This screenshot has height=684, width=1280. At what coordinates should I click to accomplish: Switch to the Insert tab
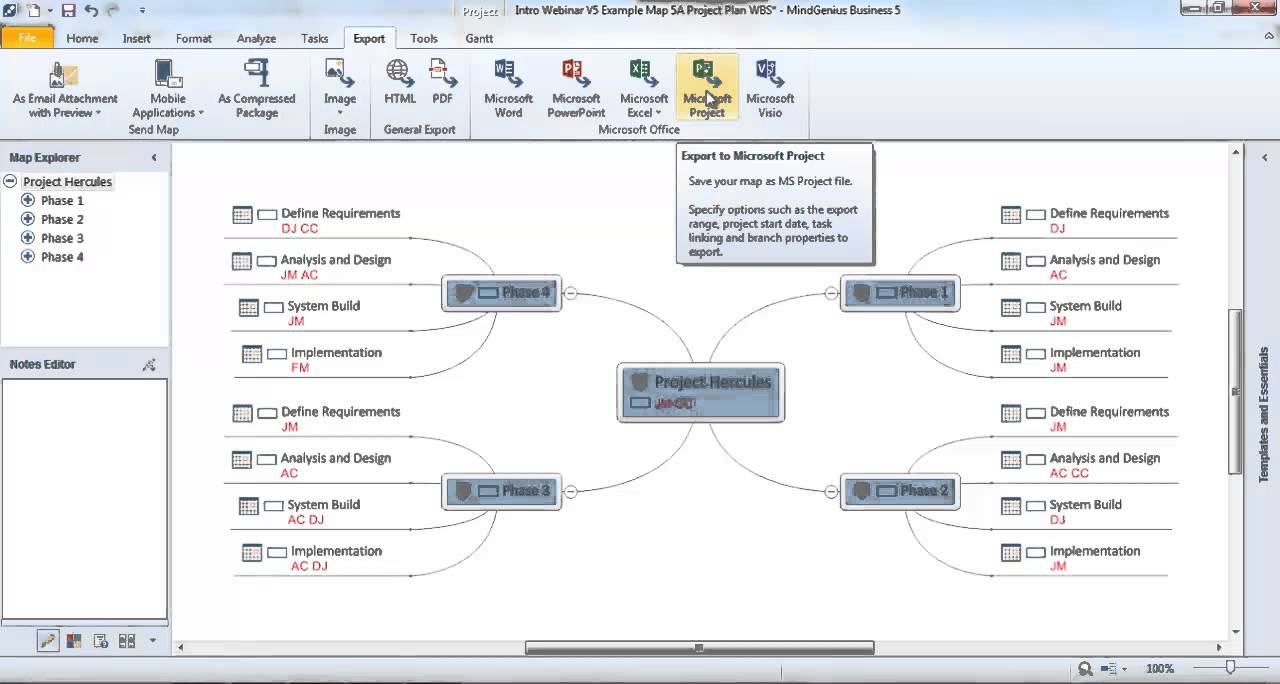click(x=137, y=38)
